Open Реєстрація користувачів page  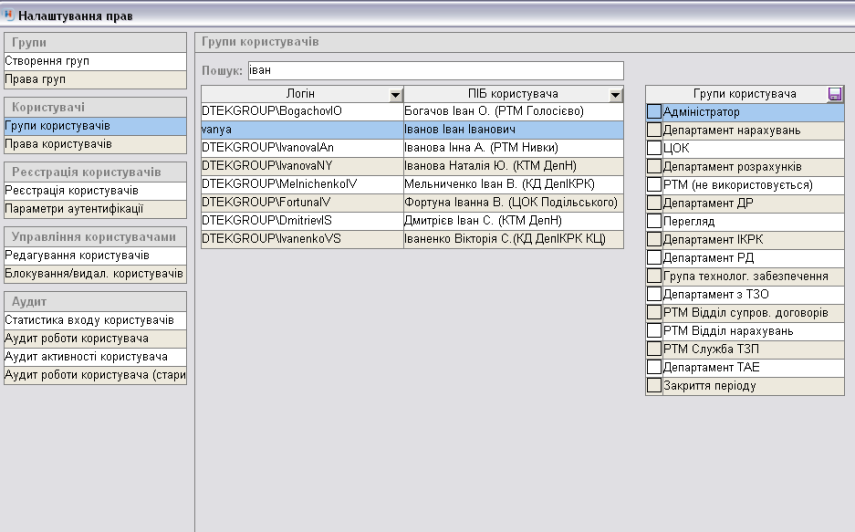click(94, 190)
